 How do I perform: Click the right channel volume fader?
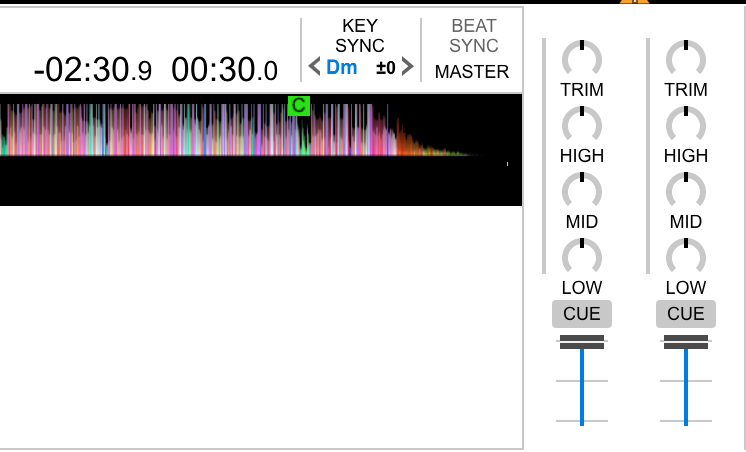click(x=686, y=343)
